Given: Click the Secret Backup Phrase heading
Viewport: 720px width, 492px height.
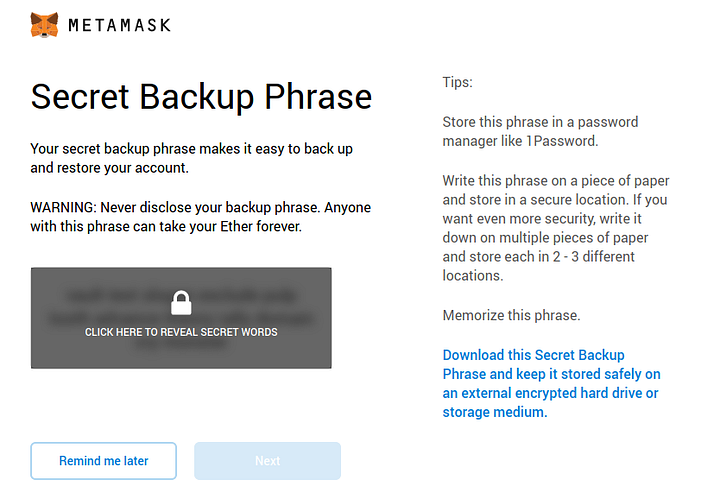Looking at the screenshot, I should 201,97.
